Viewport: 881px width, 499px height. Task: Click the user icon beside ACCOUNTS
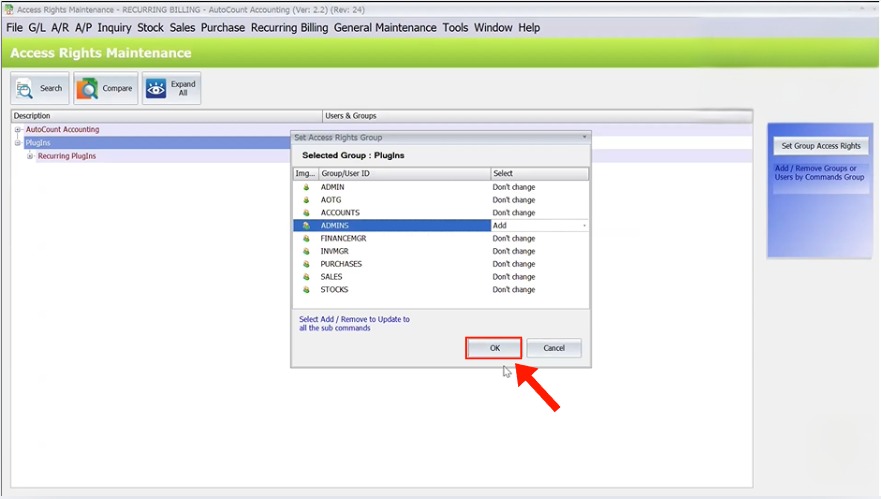[x=306, y=213]
